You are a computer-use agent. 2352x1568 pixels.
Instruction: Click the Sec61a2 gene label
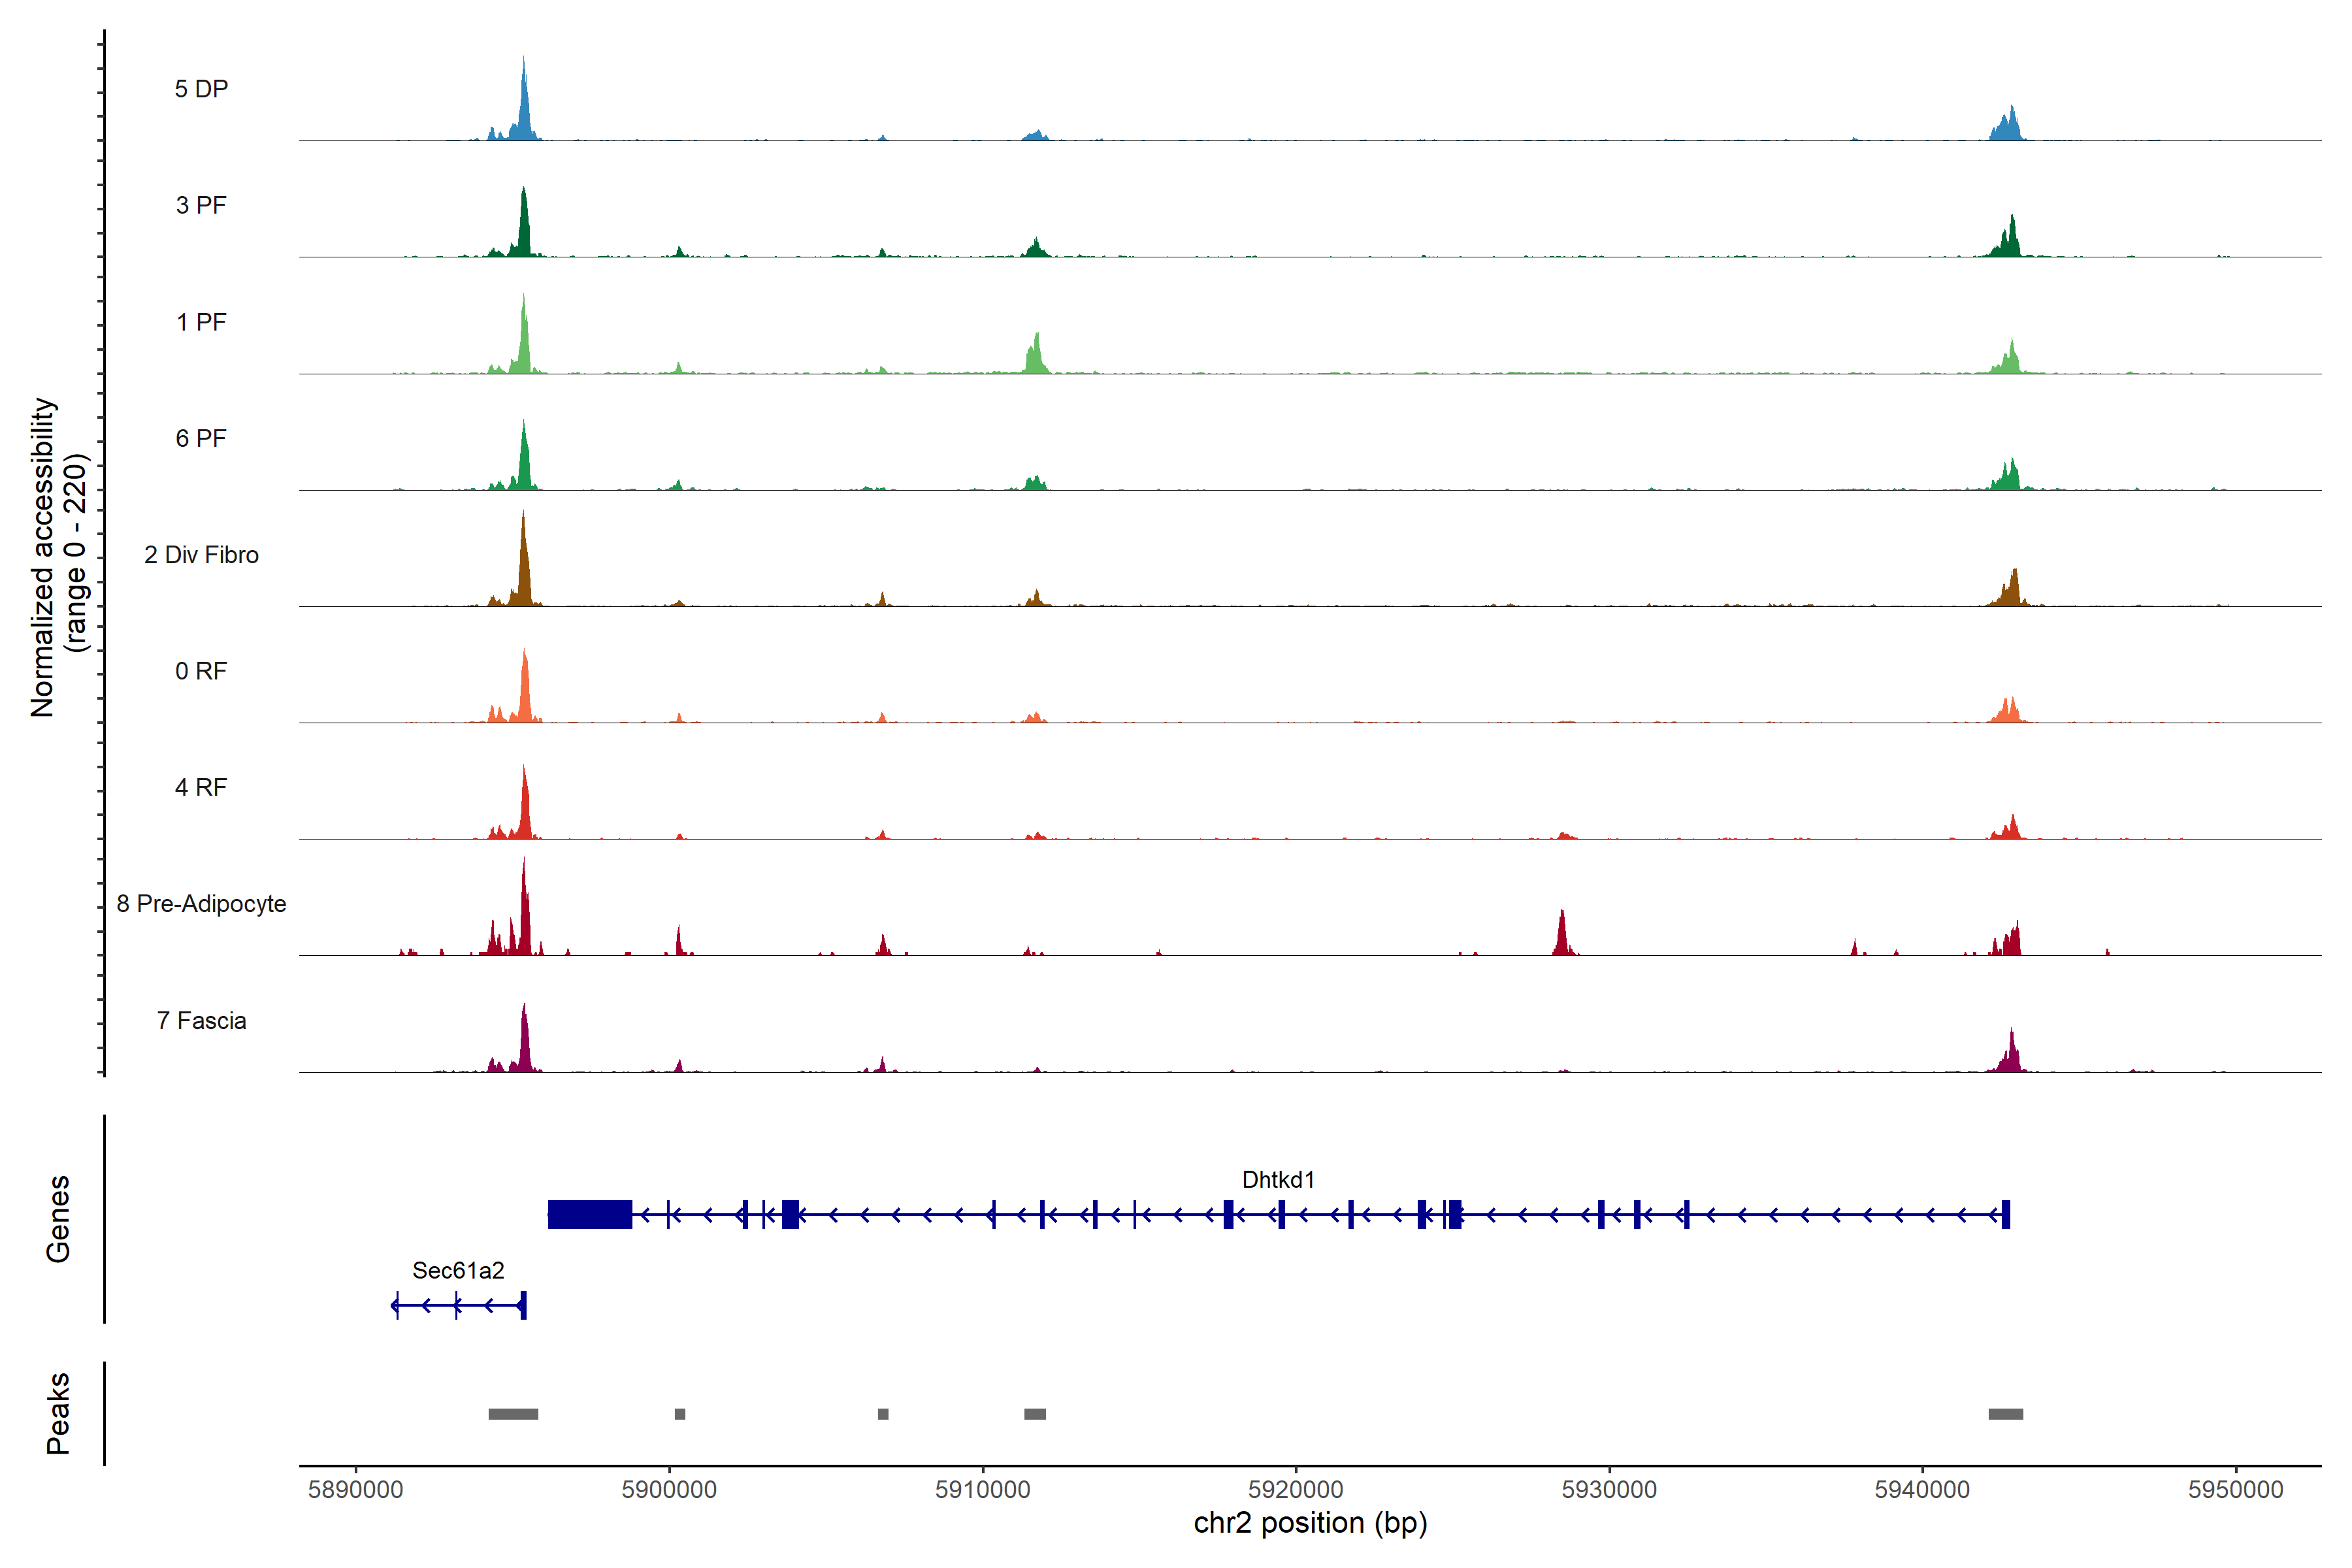(458, 1271)
